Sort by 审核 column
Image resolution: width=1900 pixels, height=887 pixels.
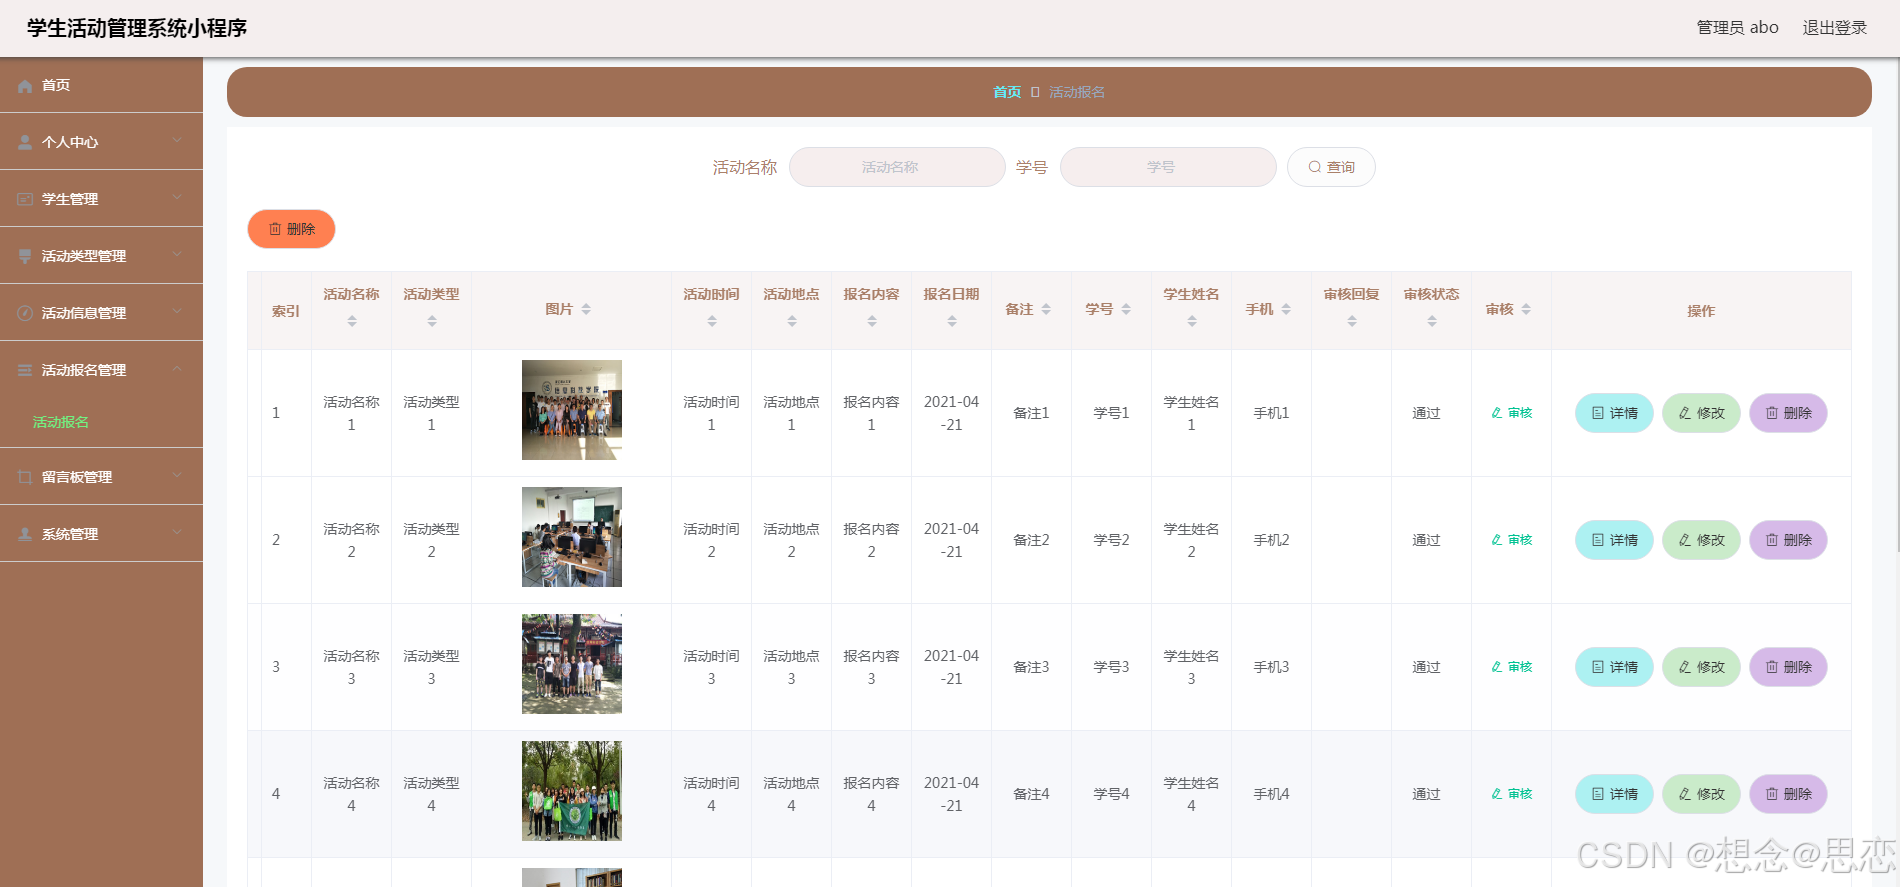tap(1526, 309)
